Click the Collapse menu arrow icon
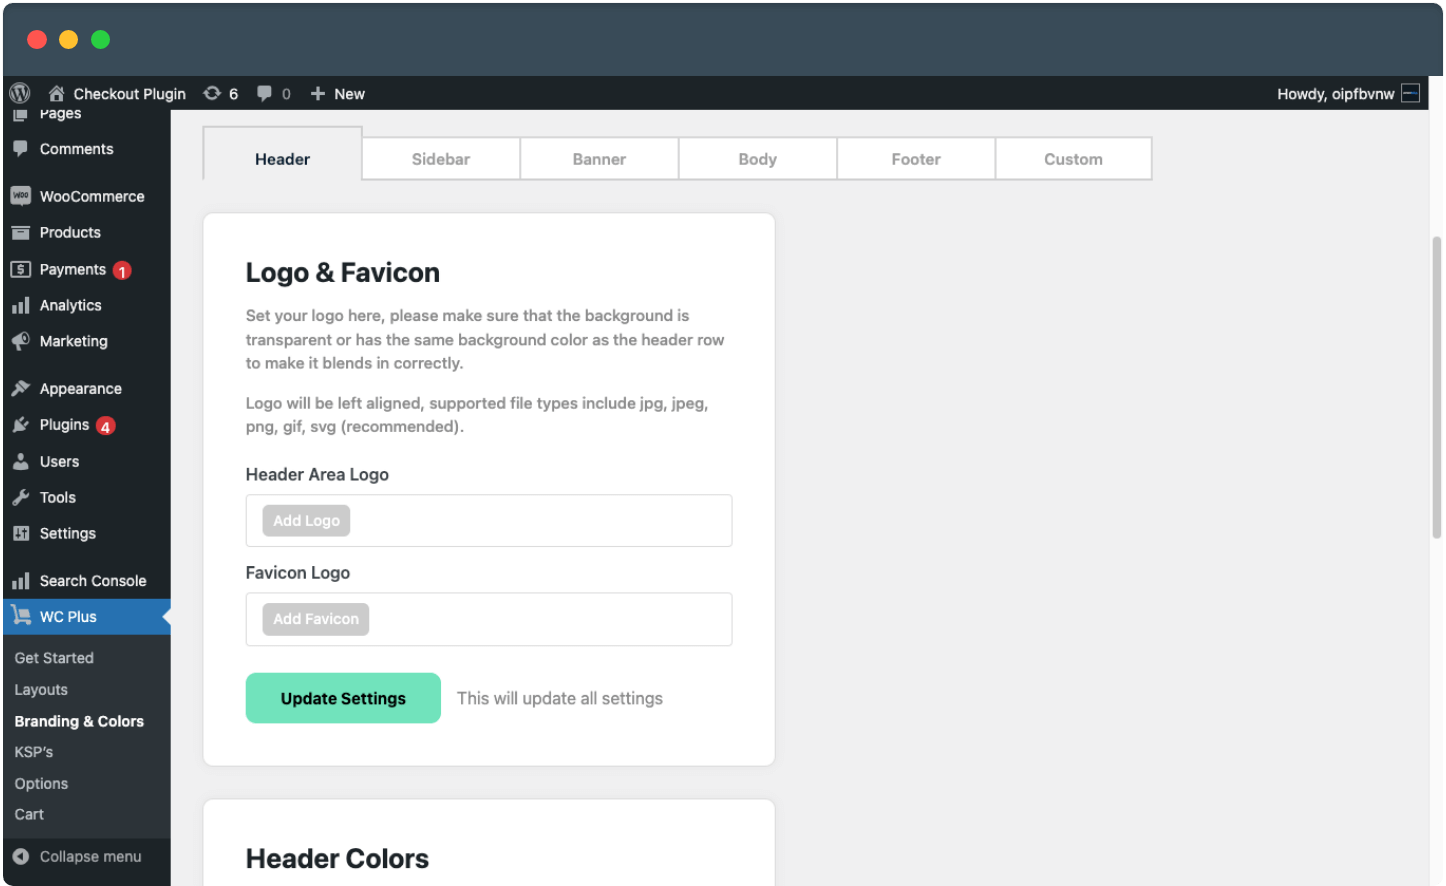The image size is (1446, 886). 20,856
